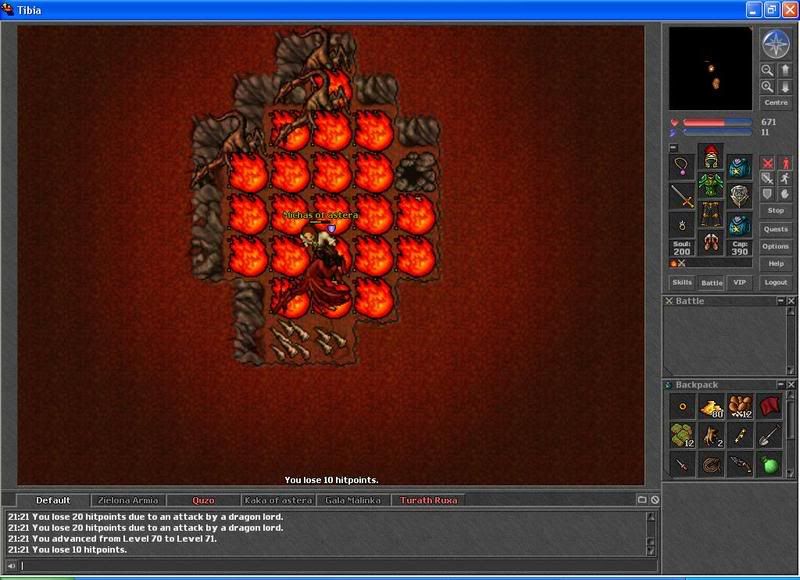Close the Battle panel
Screen dimensions: 800x580
(791, 301)
